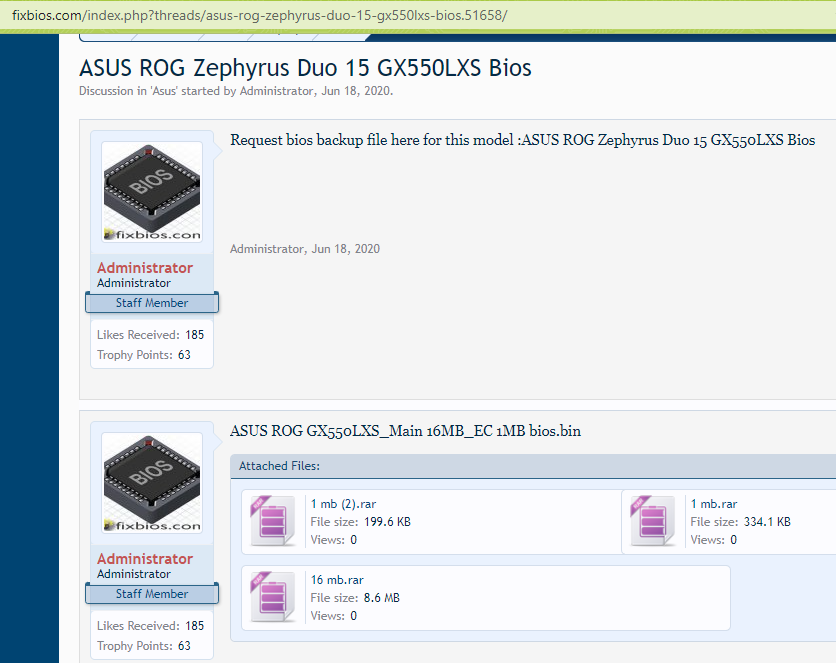This screenshot has height=663, width=836.
Task: Click RAR icon for '16 mb.rar'
Action: click(x=273, y=597)
